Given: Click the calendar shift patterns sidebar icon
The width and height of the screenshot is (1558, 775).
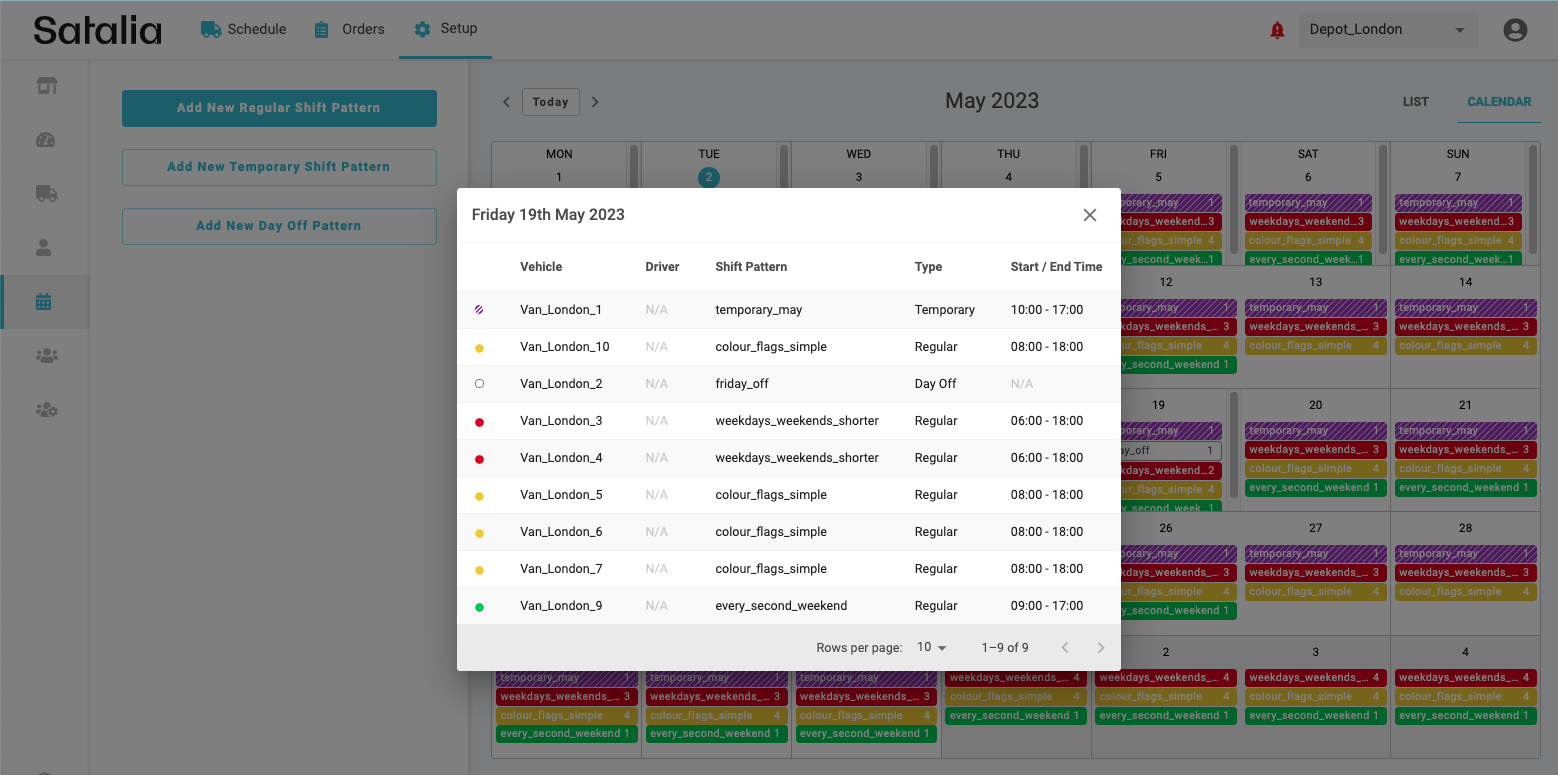Looking at the screenshot, I should 44,301.
